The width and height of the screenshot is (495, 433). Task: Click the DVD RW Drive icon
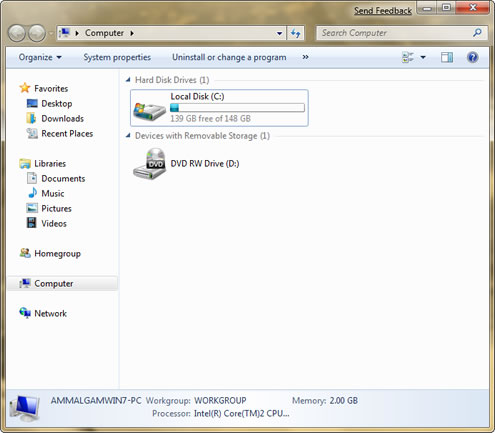[x=149, y=164]
